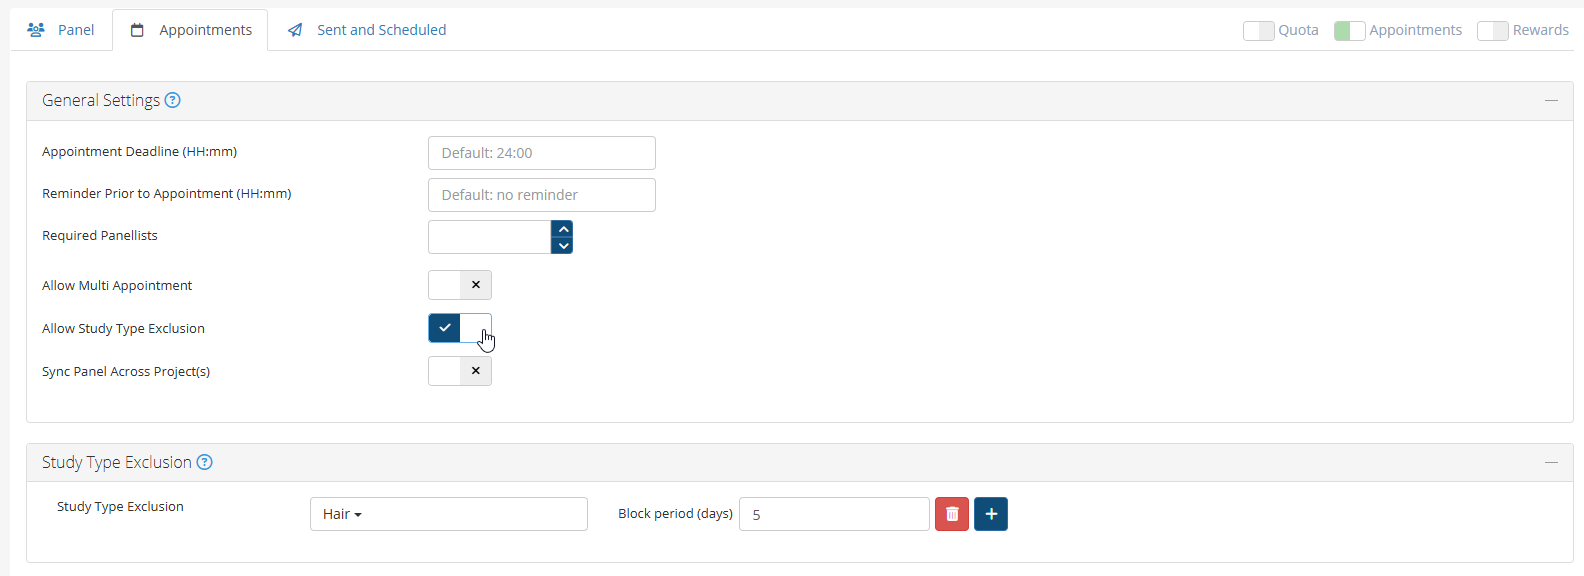Open the Sent and Scheduled tab

367,30
